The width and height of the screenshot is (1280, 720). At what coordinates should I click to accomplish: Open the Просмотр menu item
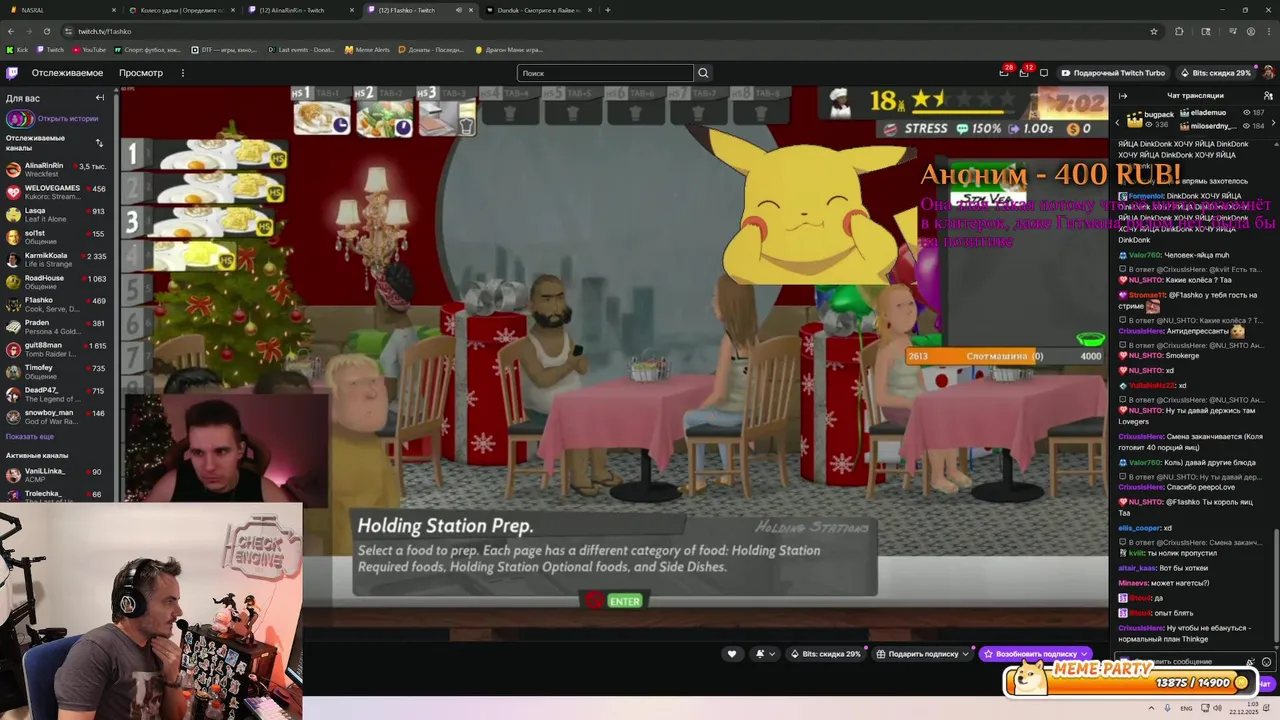tap(141, 73)
